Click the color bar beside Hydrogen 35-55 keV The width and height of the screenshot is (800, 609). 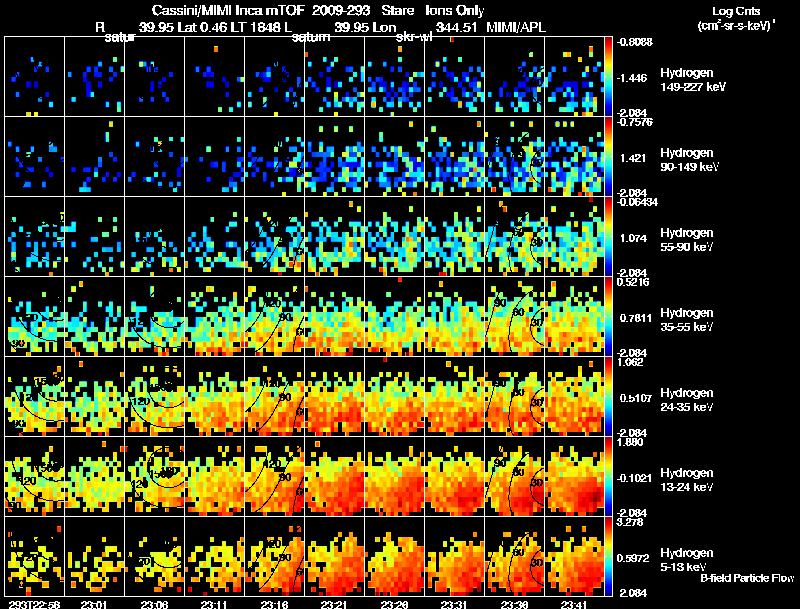click(608, 317)
